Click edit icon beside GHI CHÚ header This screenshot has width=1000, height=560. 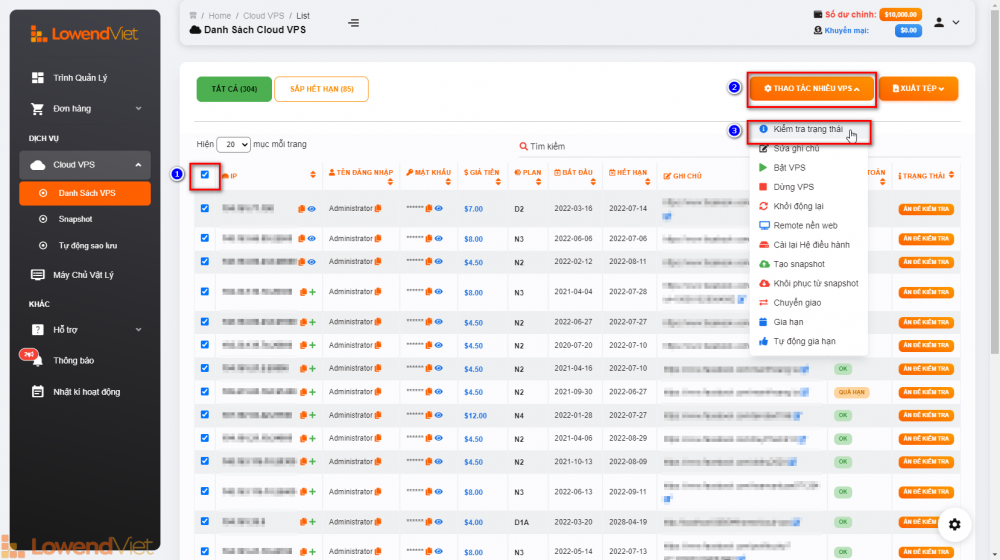pos(667,176)
